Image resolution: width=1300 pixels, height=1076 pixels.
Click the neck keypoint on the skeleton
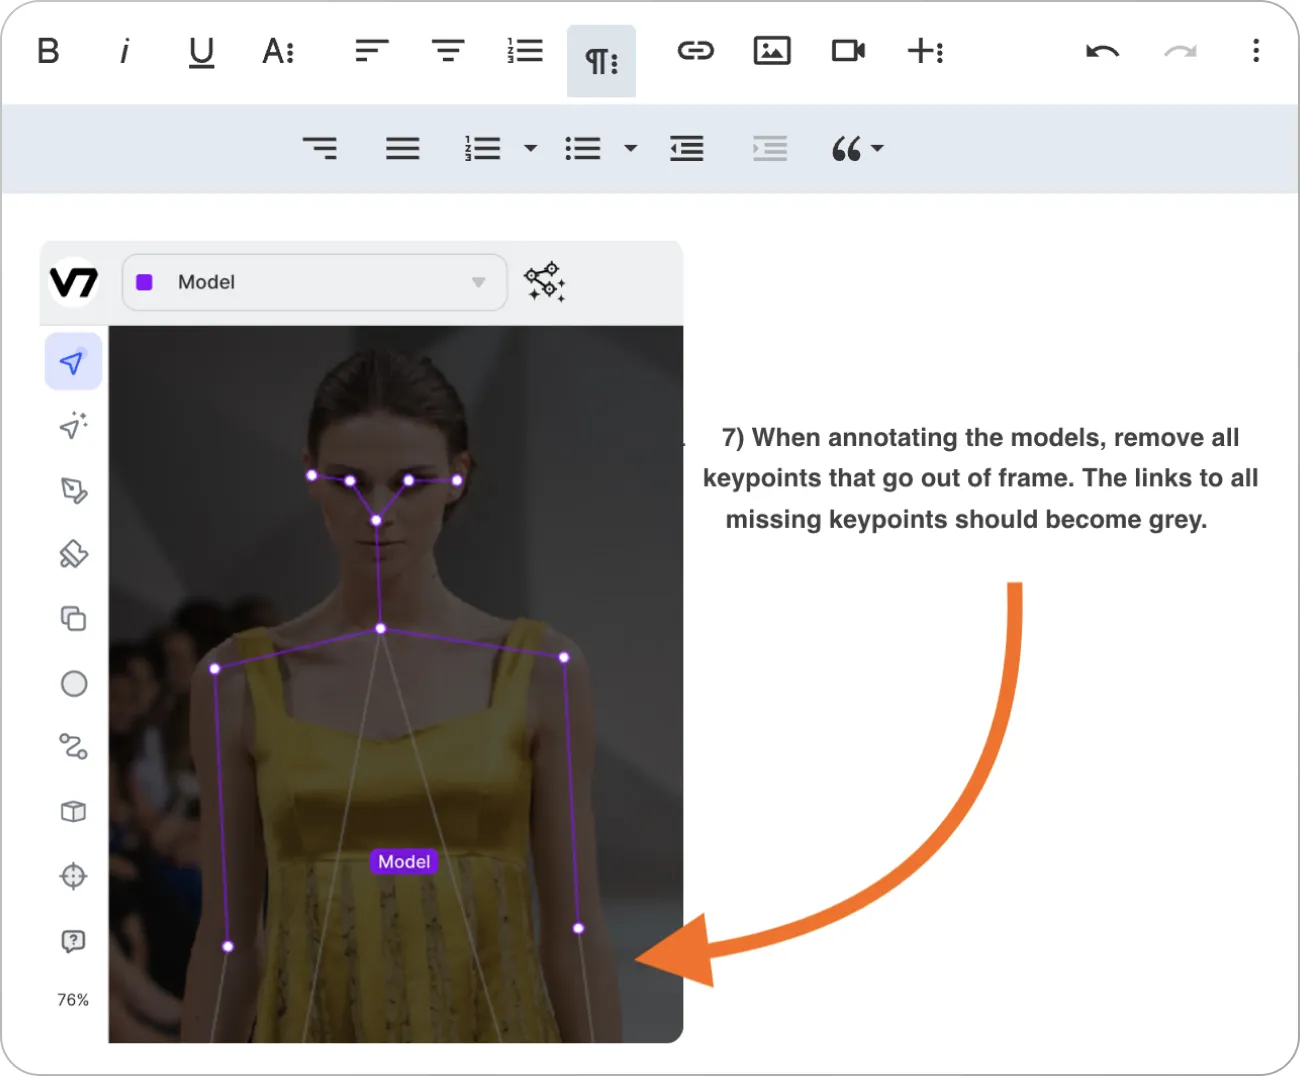[380, 629]
